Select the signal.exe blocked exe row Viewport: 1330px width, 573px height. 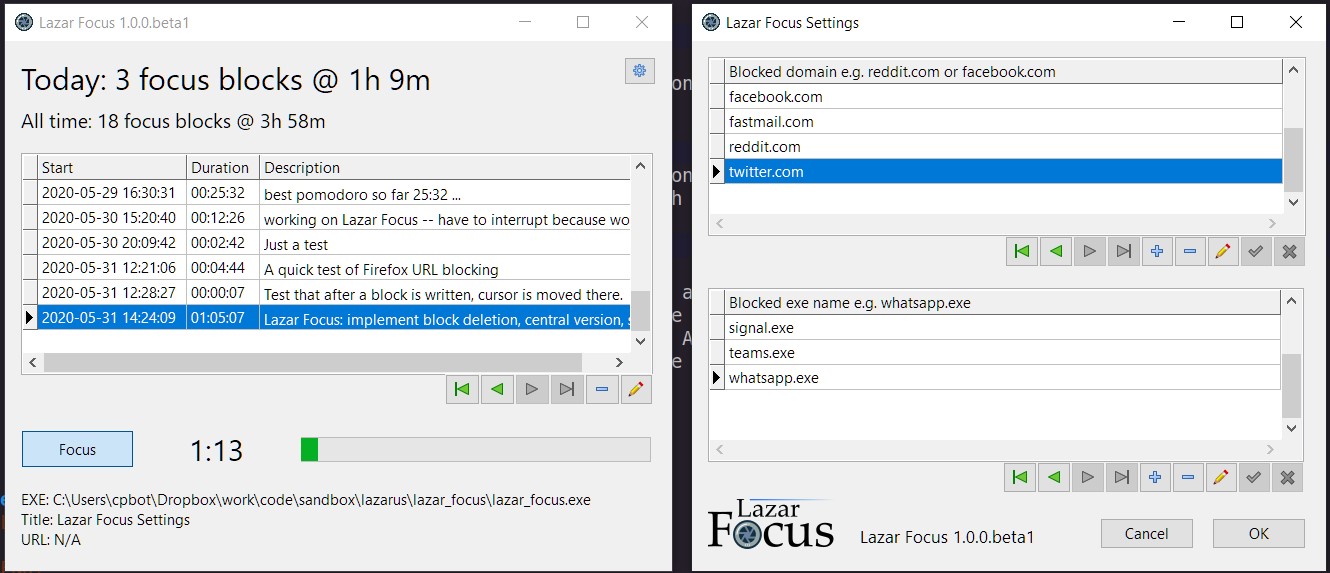[x=1002, y=328]
